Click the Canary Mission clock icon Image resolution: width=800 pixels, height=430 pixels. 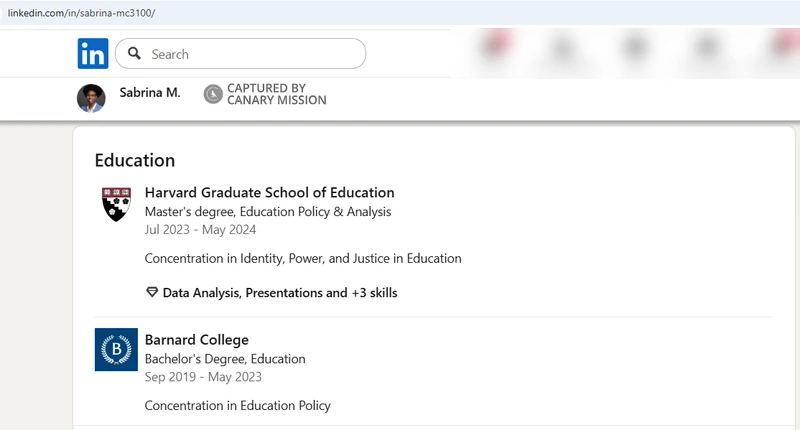point(213,94)
